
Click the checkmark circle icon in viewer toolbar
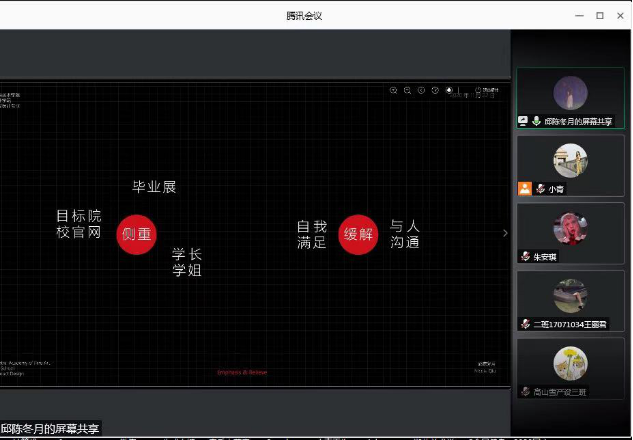(x=435, y=91)
